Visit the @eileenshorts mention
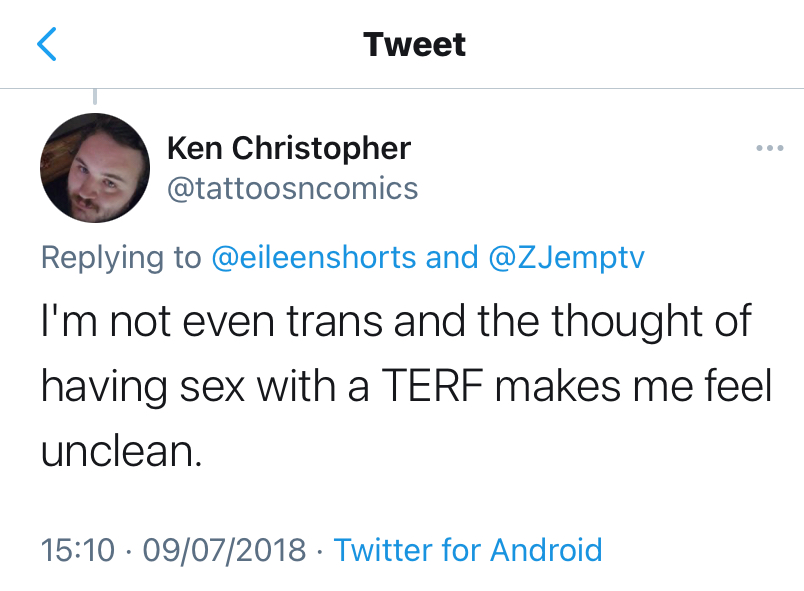 (x=315, y=257)
